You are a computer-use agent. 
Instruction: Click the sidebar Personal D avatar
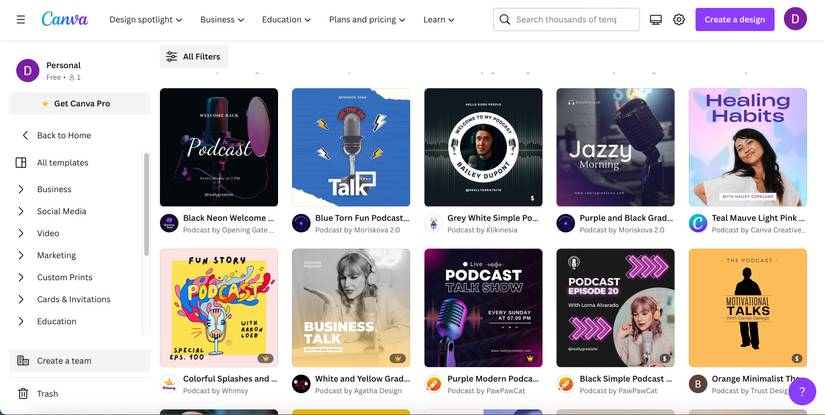coord(27,70)
